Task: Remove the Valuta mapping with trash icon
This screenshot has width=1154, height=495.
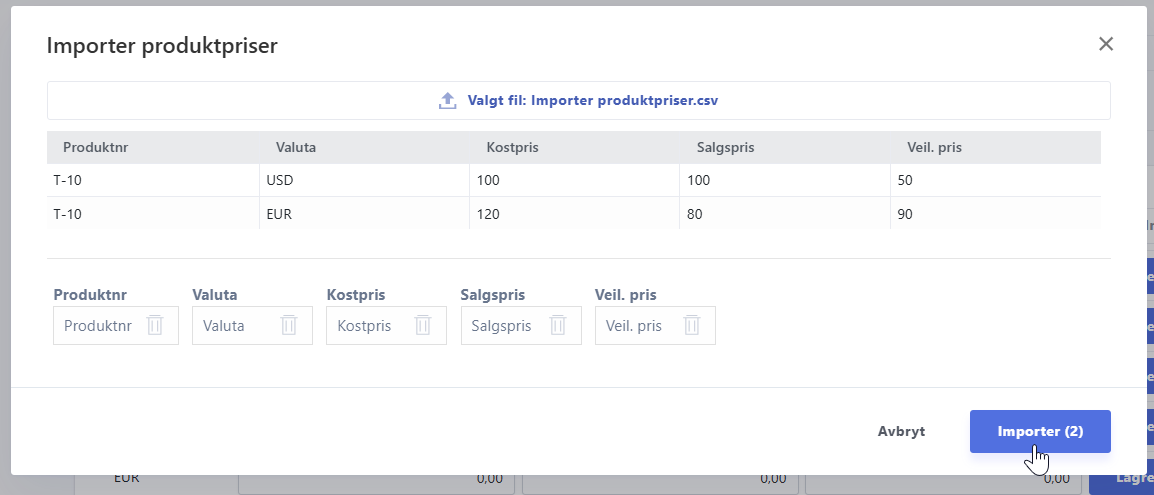Action: pos(289,326)
